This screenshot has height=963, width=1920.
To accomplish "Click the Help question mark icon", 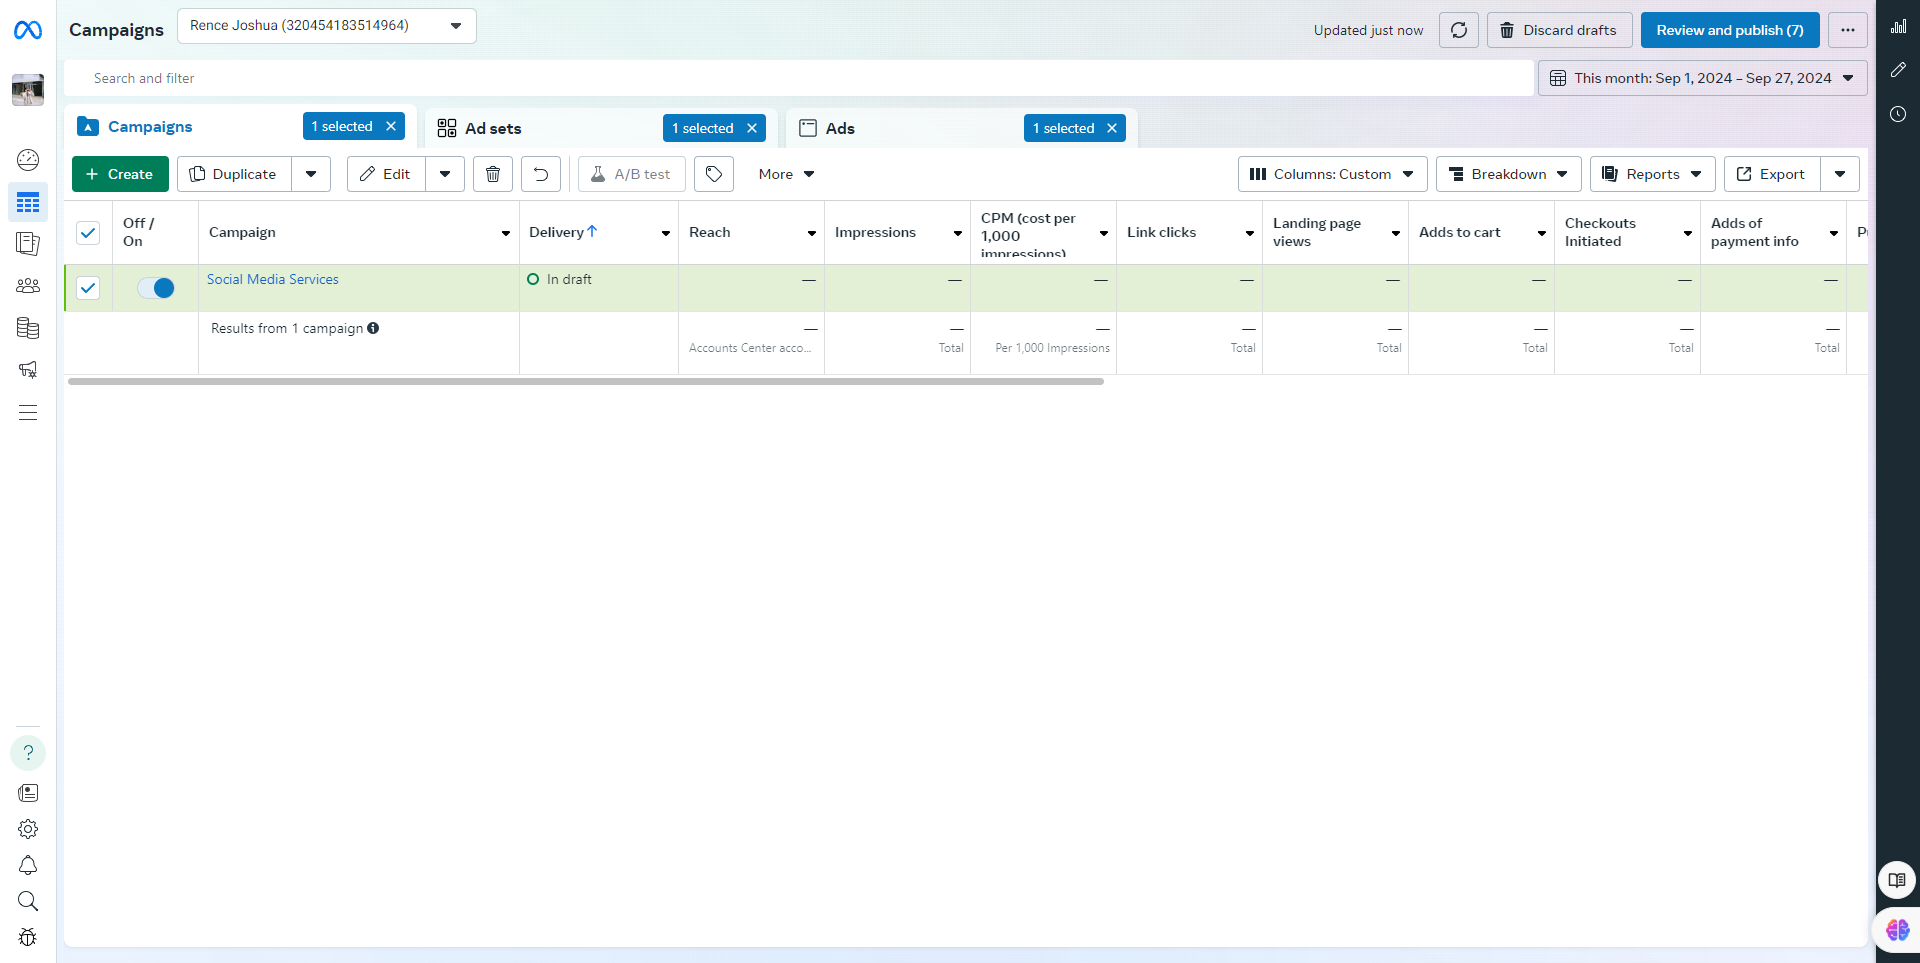I will click(28, 753).
